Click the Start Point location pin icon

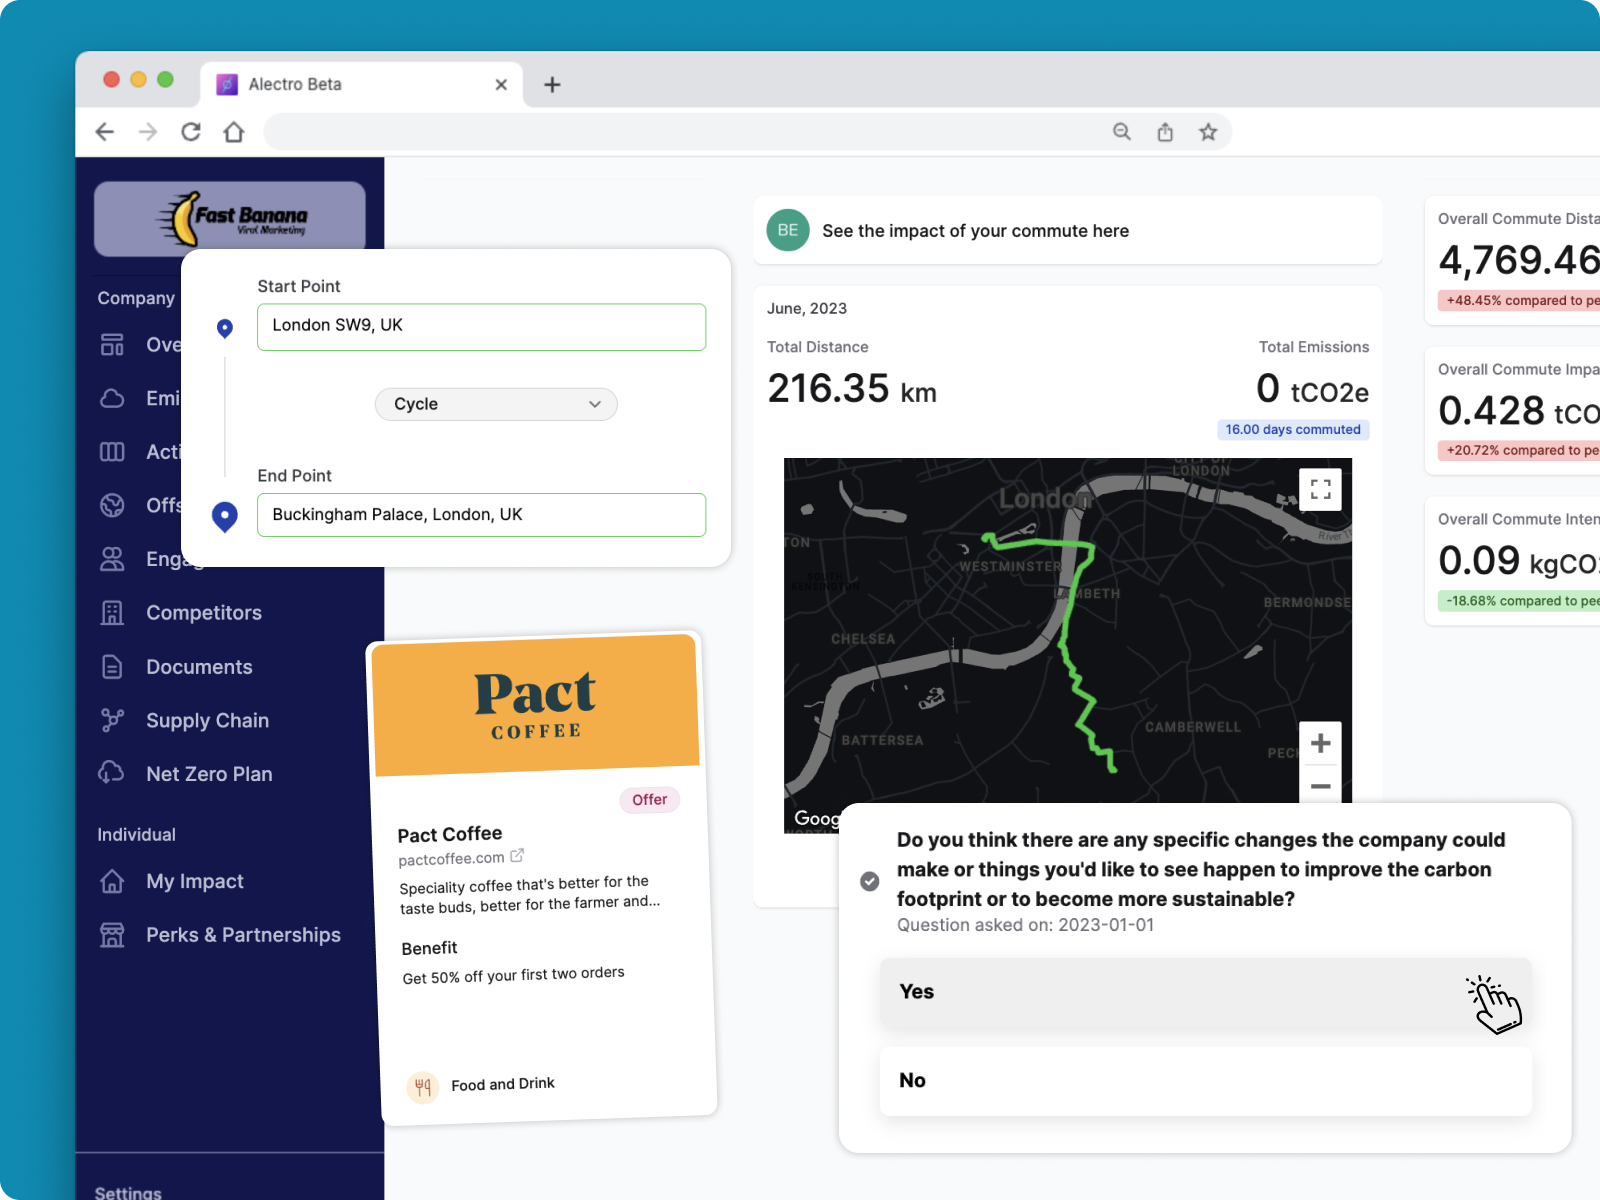[225, 328]
